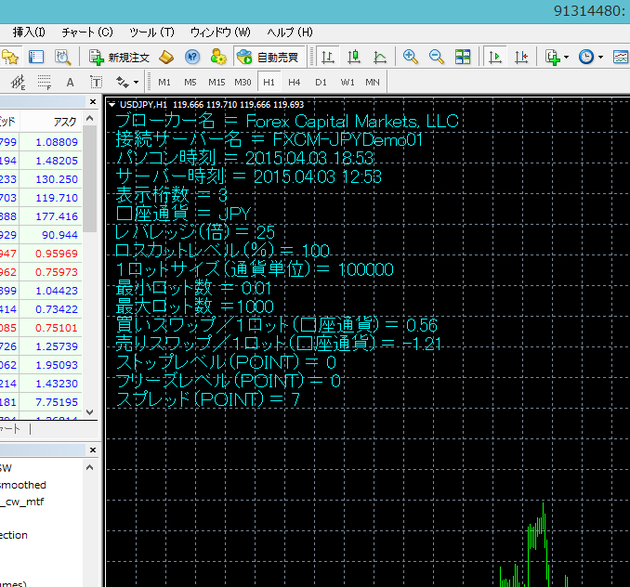Open the periods dropdown arrow
630x587 pixels.
coord(600,57)
